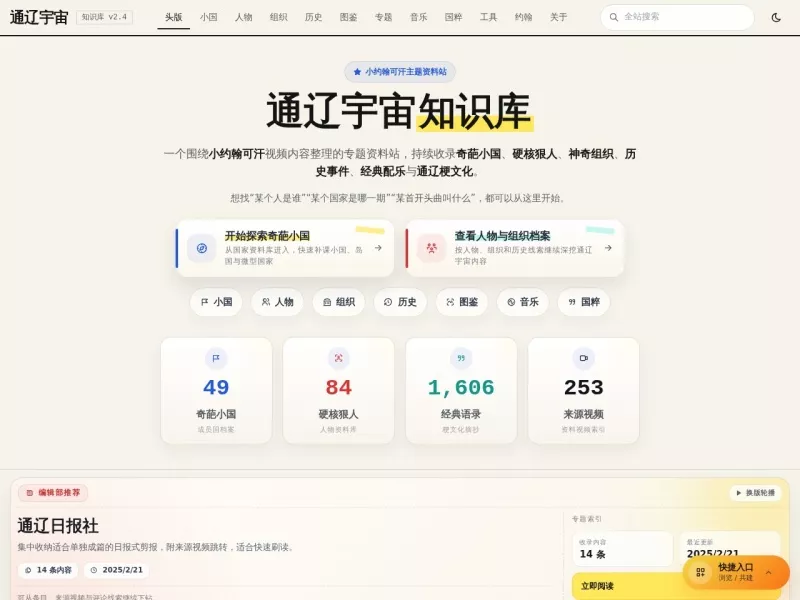Click the 音乐 quick chip

coord(522,302)
